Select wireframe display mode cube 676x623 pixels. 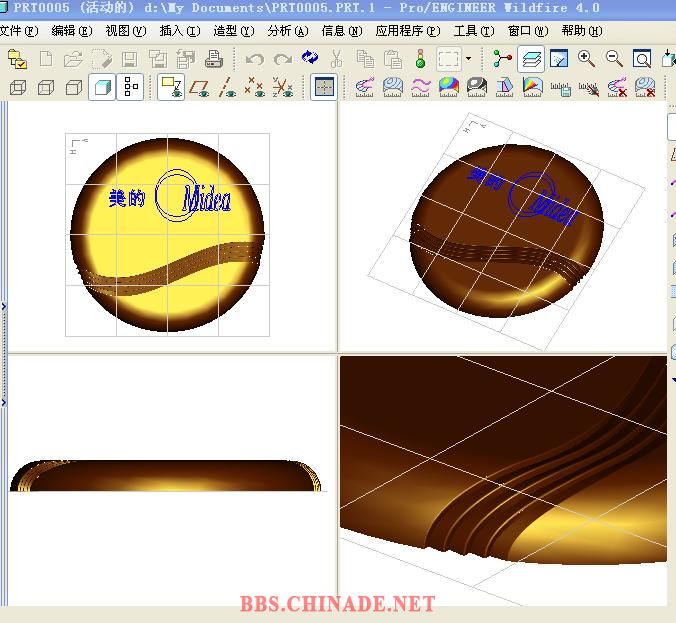[18, 88]
